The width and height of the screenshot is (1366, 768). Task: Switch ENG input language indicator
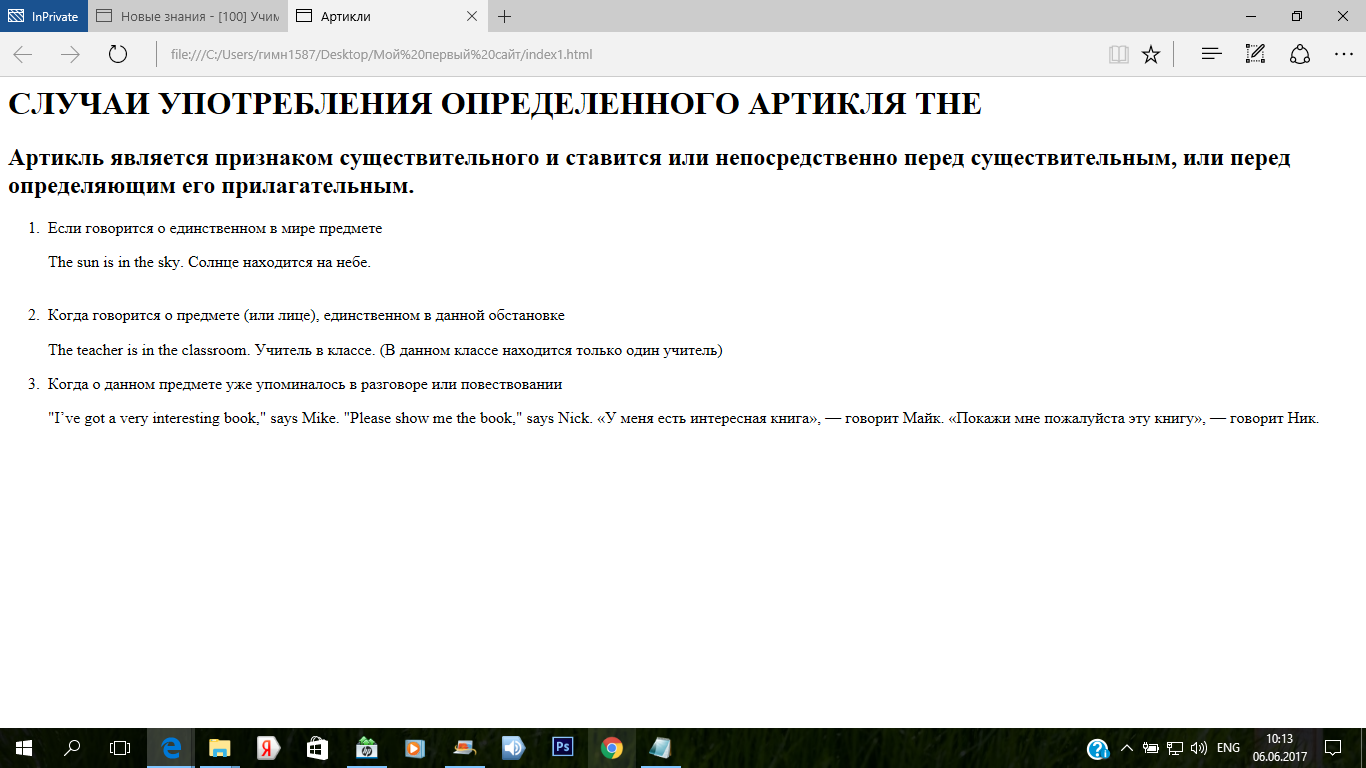pyautogui.click(x=1228, y=748)
